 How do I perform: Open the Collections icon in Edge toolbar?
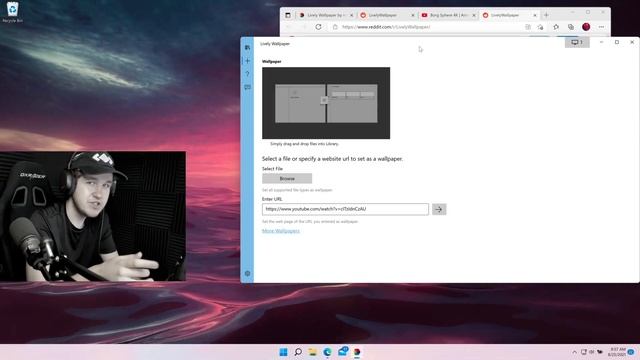(571, 27)
